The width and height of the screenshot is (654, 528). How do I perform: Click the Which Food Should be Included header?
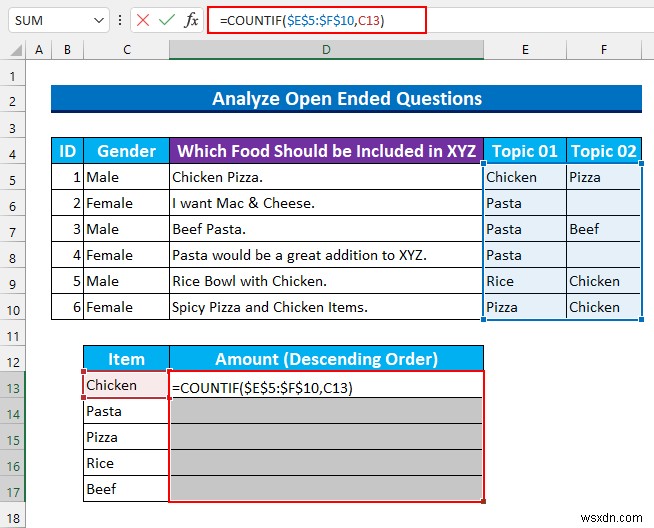coord(326,151)
